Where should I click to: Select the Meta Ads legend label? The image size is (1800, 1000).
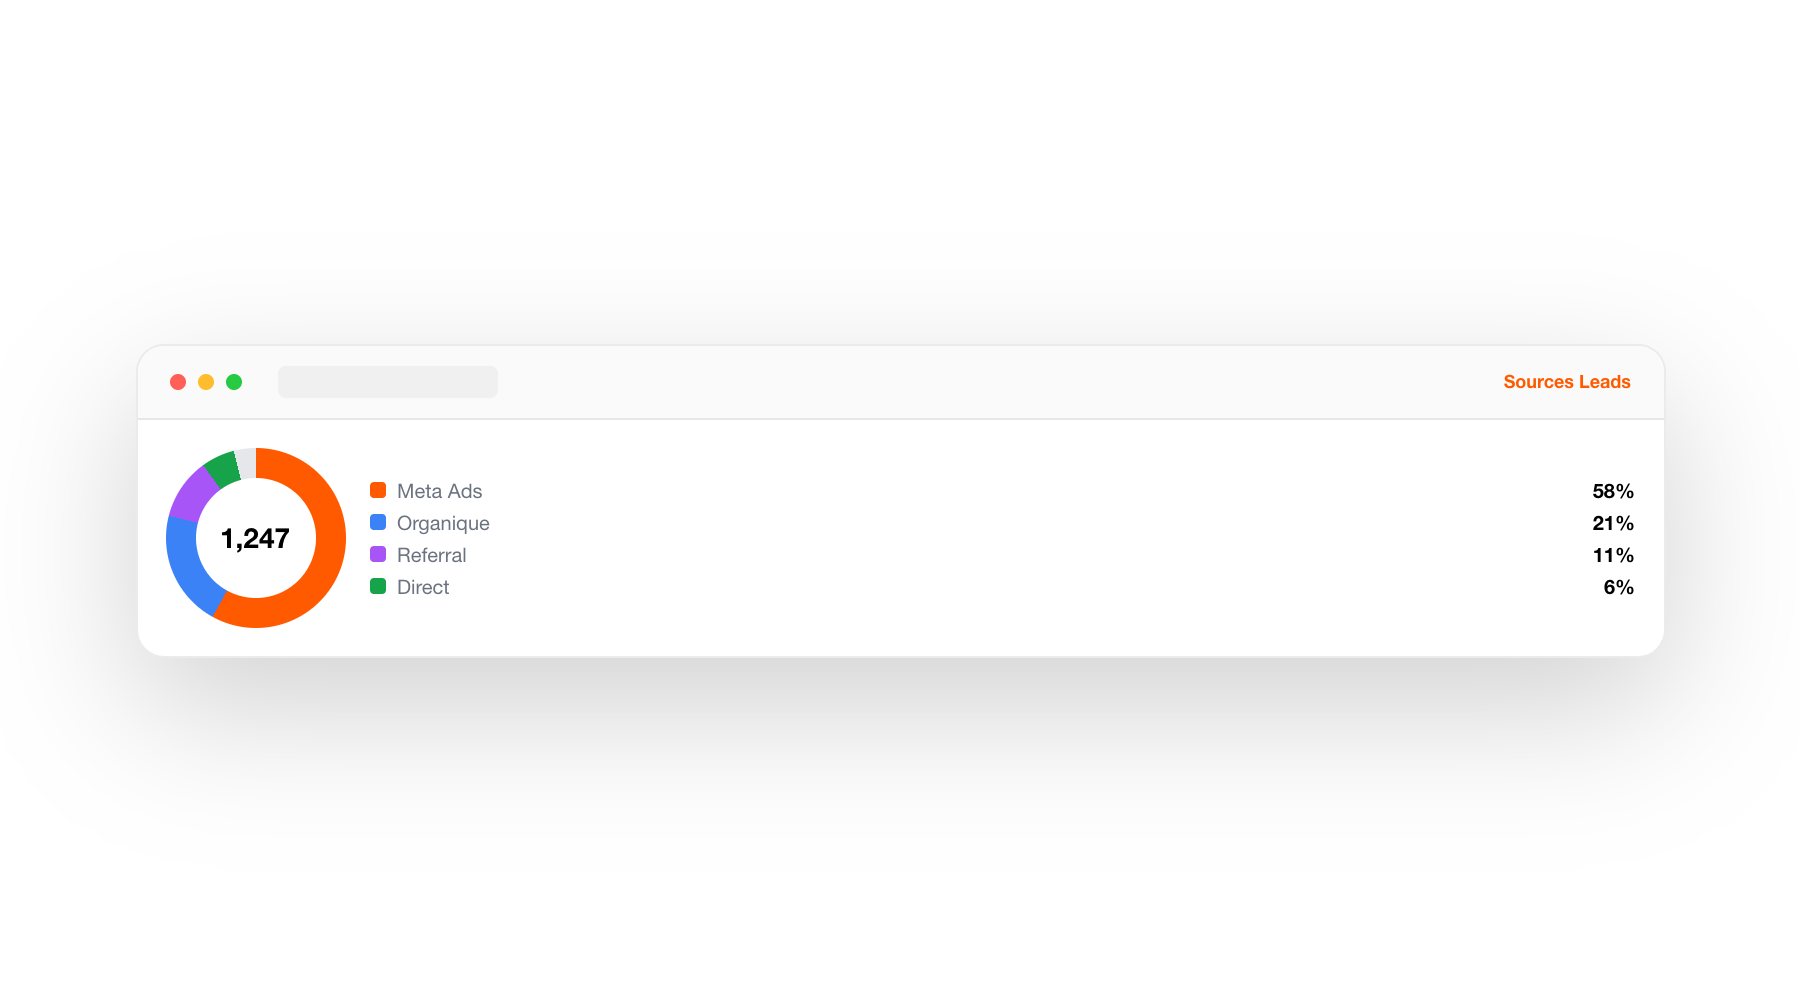[x=439, y=491]
